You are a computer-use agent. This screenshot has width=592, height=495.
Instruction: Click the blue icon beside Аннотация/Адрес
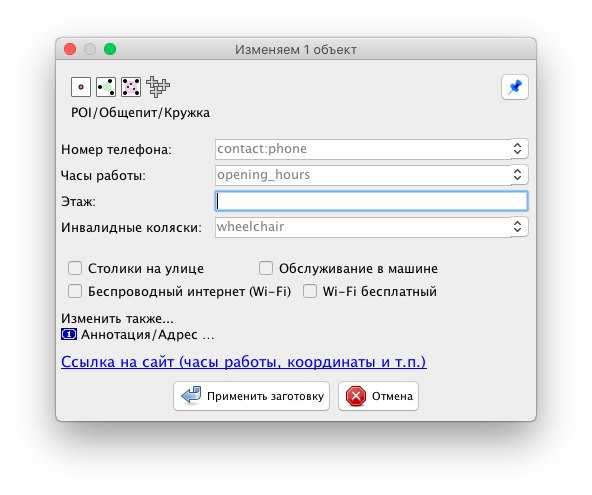coord(69,335)
